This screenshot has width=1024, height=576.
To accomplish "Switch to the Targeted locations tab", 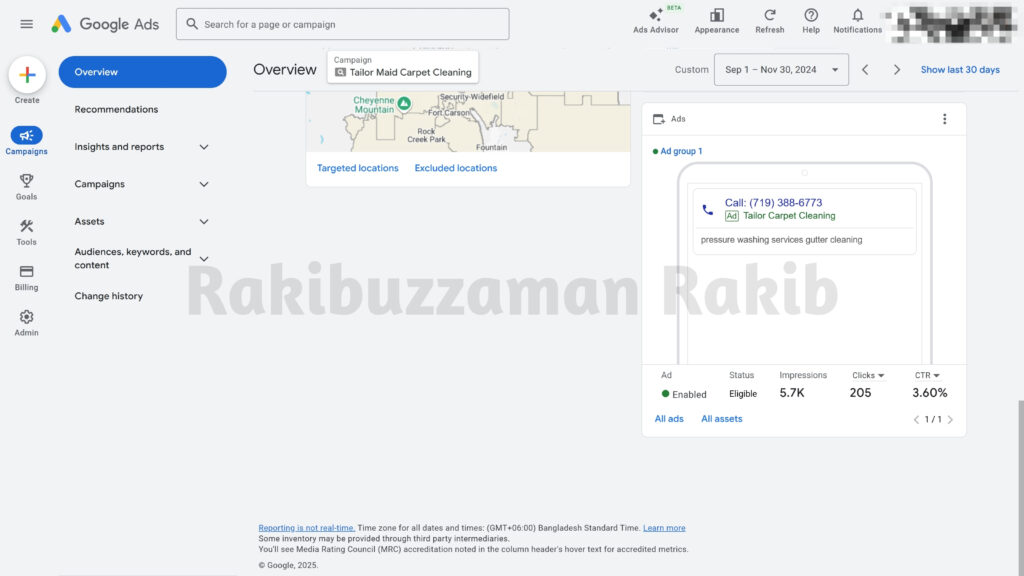I will (357, 167).
